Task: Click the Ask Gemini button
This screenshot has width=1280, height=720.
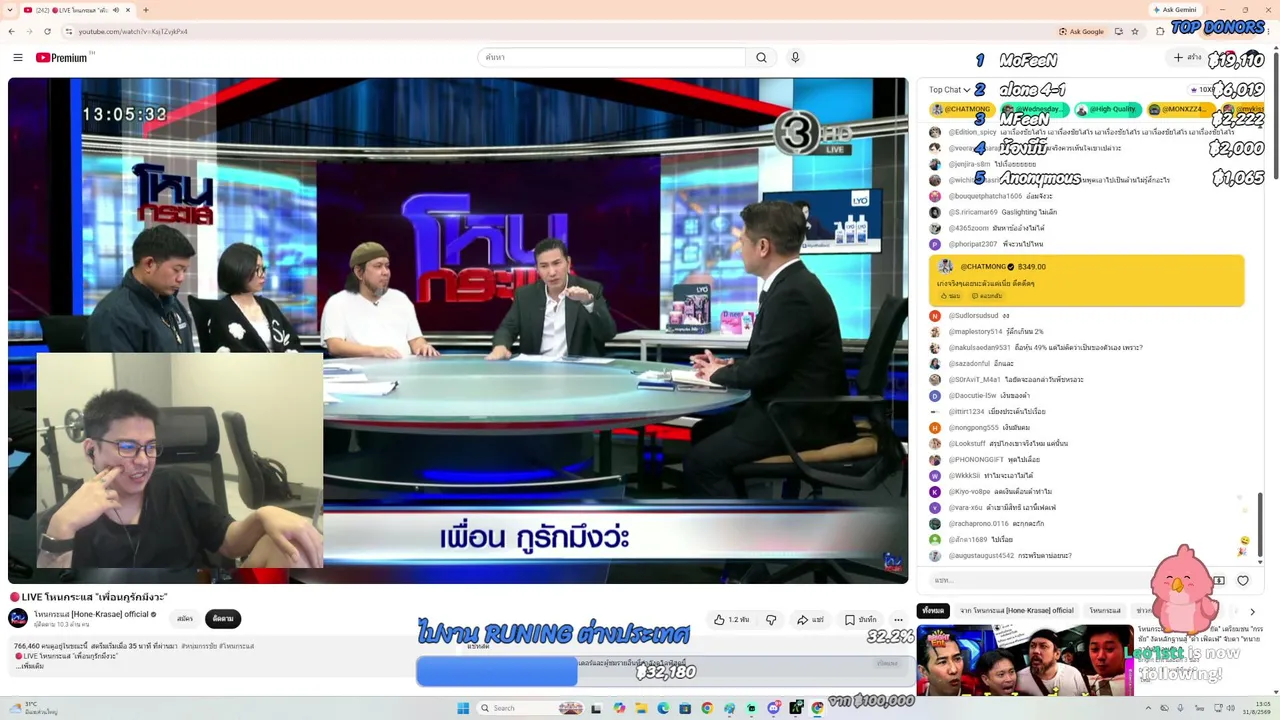Action: [x=1174, y=10]
